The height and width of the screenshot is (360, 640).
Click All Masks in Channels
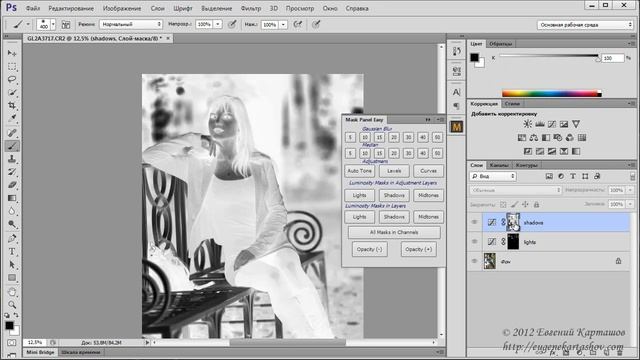394,232
